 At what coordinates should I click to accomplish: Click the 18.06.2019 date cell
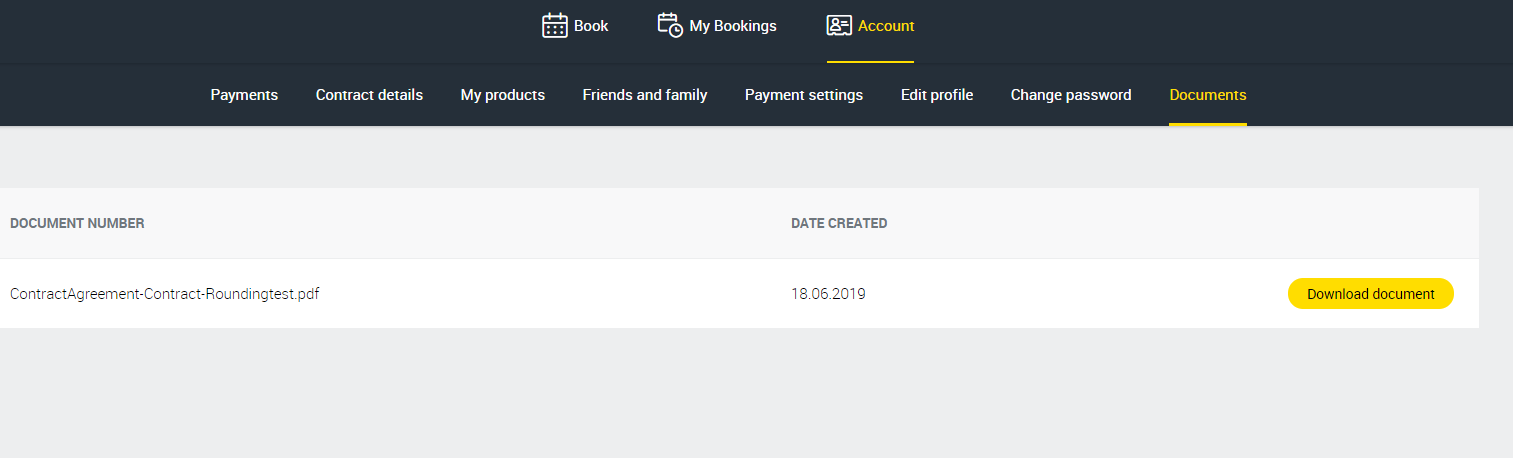(x=828, y=294)
